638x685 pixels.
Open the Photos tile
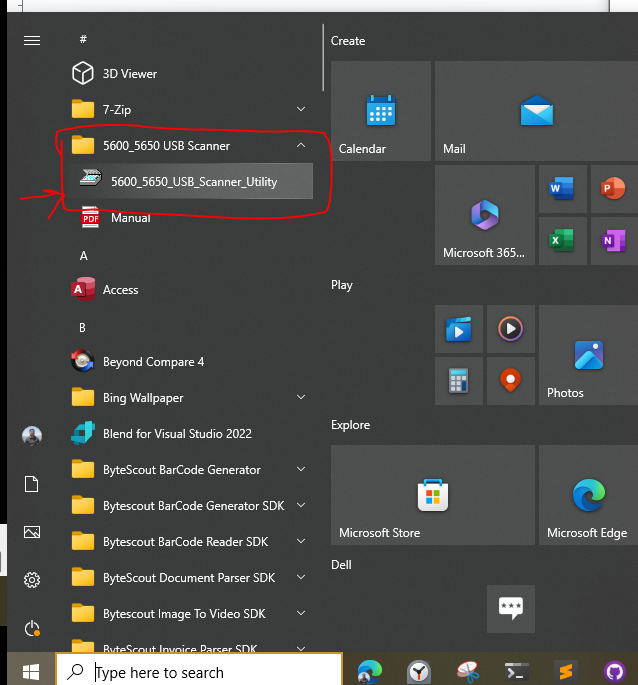pyautogui.click(x=588, y=355)
